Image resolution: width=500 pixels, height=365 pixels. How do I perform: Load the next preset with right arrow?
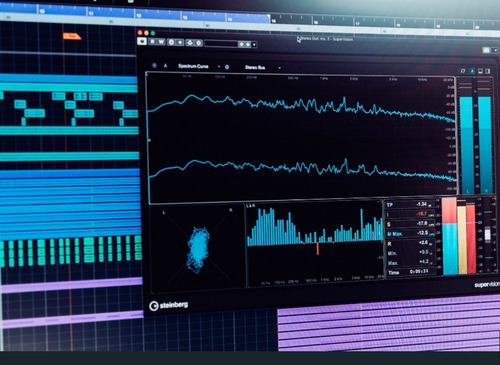(x=248, y=44)
